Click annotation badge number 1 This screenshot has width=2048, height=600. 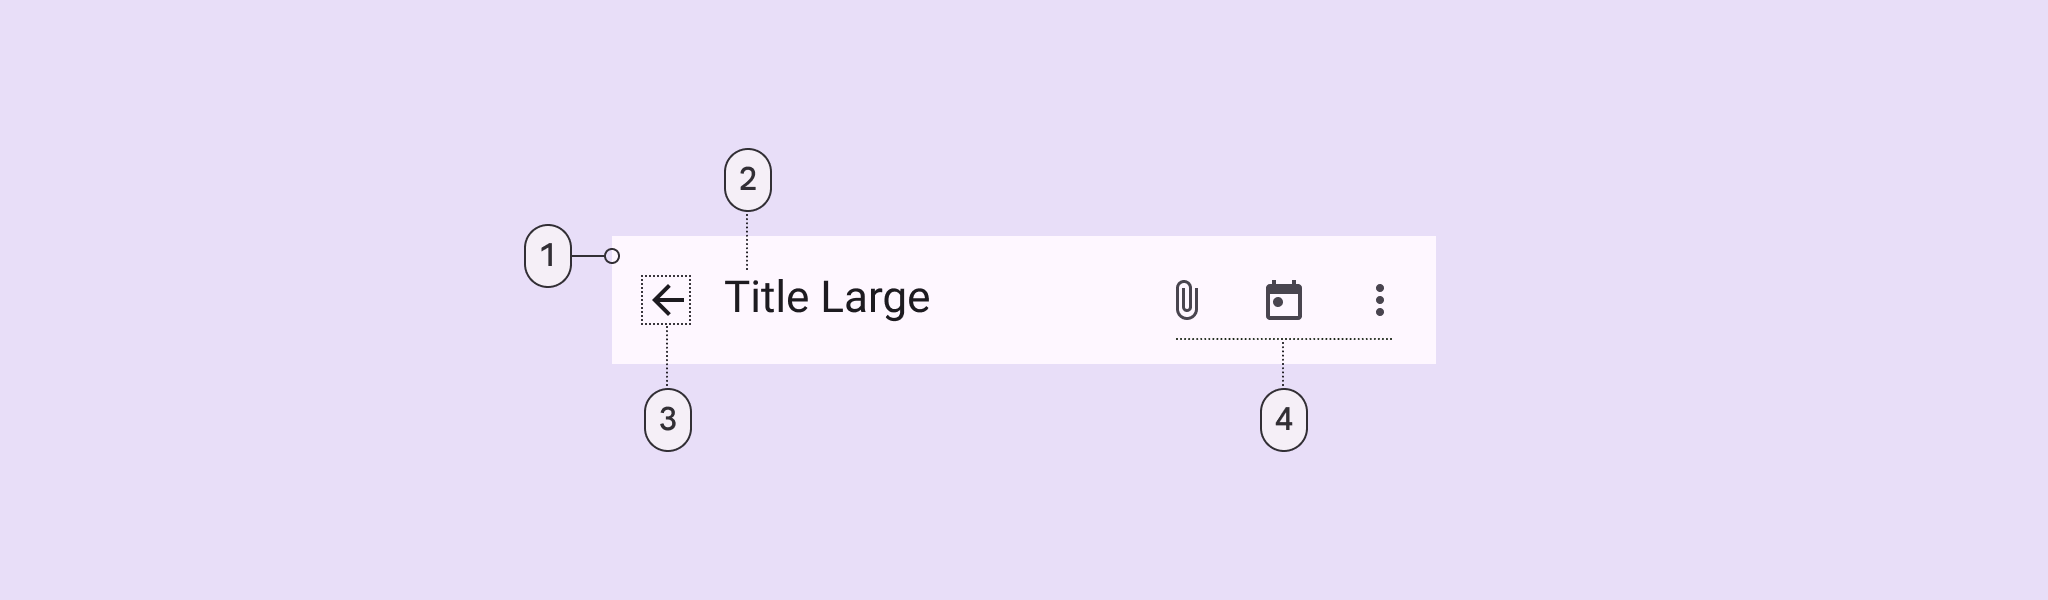tap(548, 256)
